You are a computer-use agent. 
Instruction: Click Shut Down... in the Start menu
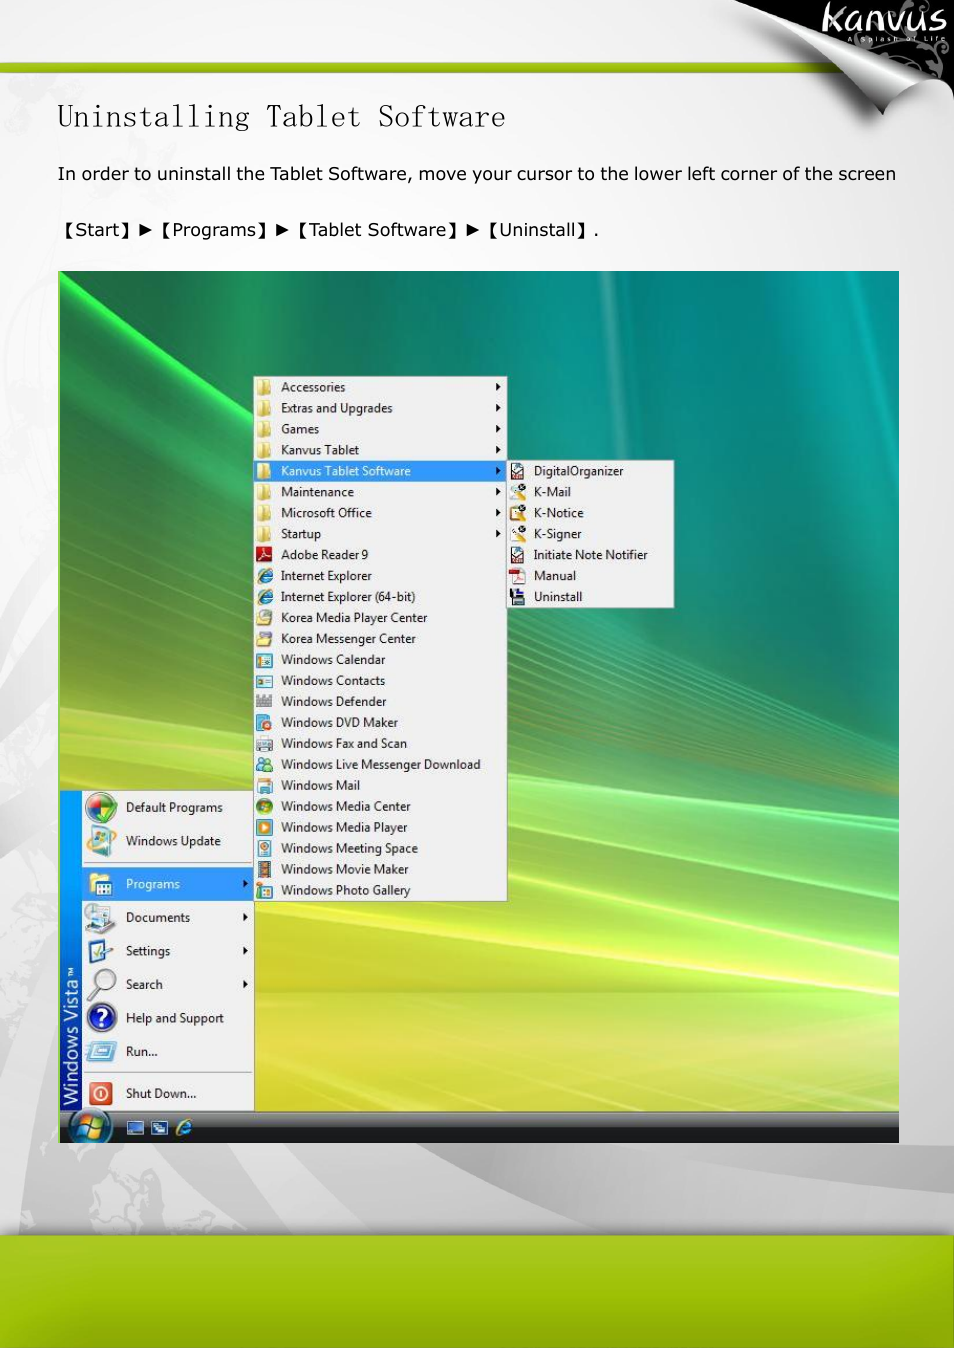[168, 1094]
